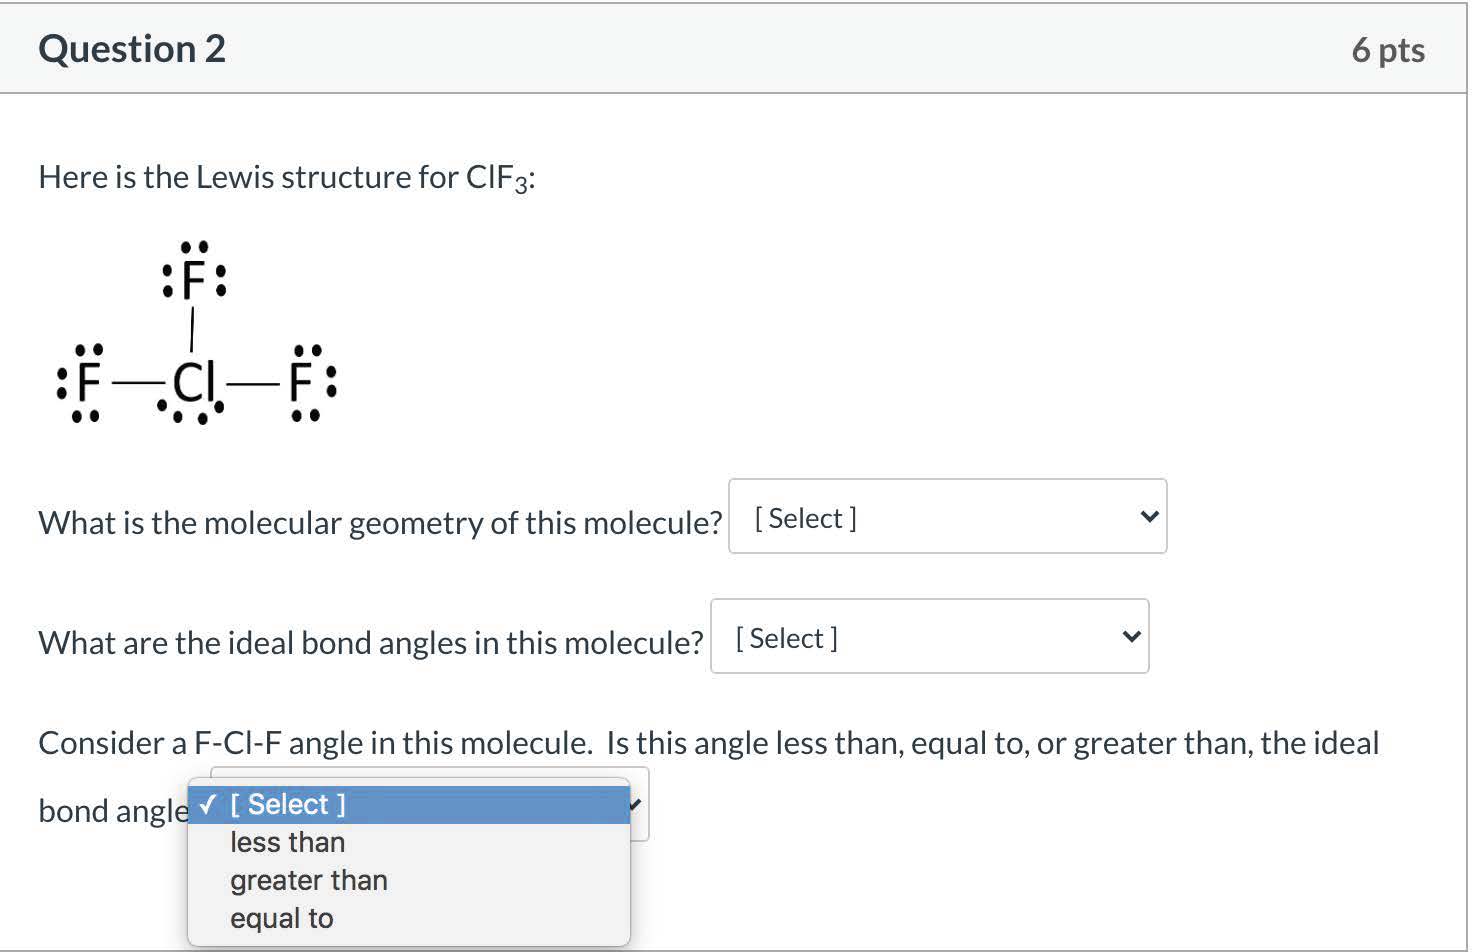
Task: Click the checkmark beside the [ Select ] option
Action: [207, 805]
